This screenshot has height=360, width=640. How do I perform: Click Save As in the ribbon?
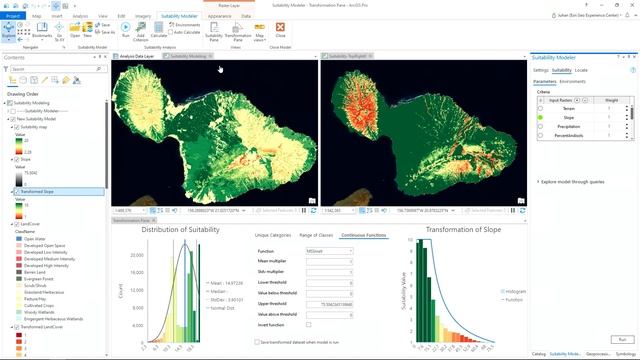(105, 32)
